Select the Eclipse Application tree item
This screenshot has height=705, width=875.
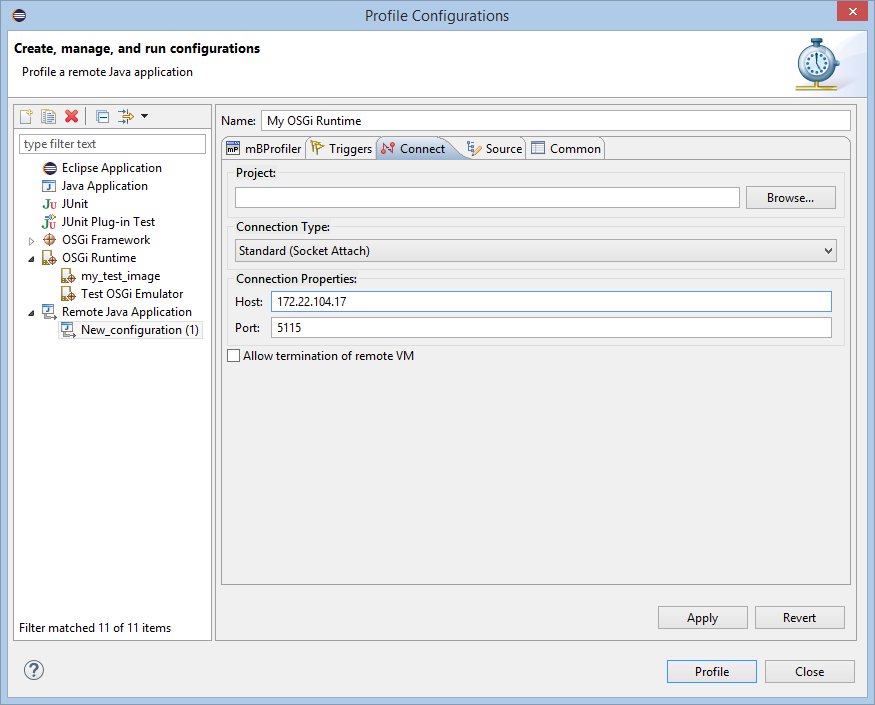(111, 168)
